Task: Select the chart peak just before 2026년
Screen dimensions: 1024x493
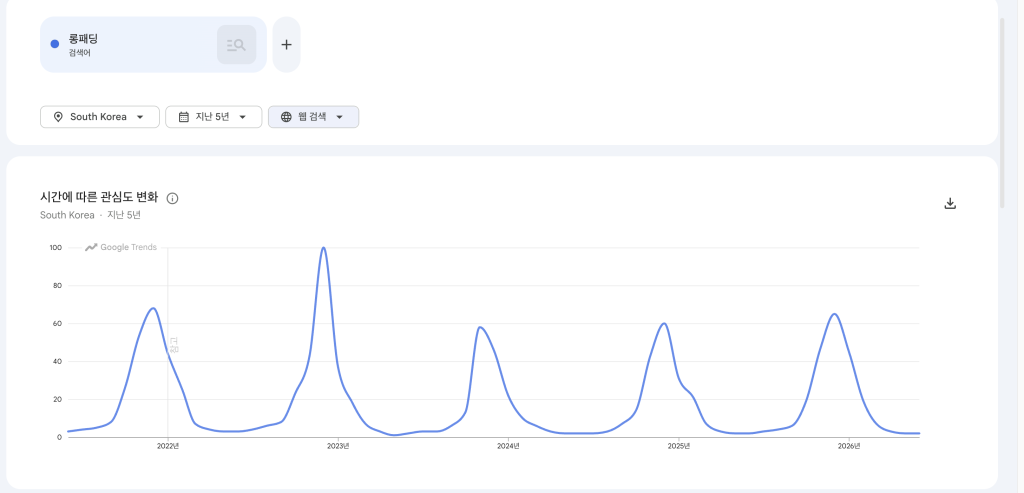Action: coord(834,314)
